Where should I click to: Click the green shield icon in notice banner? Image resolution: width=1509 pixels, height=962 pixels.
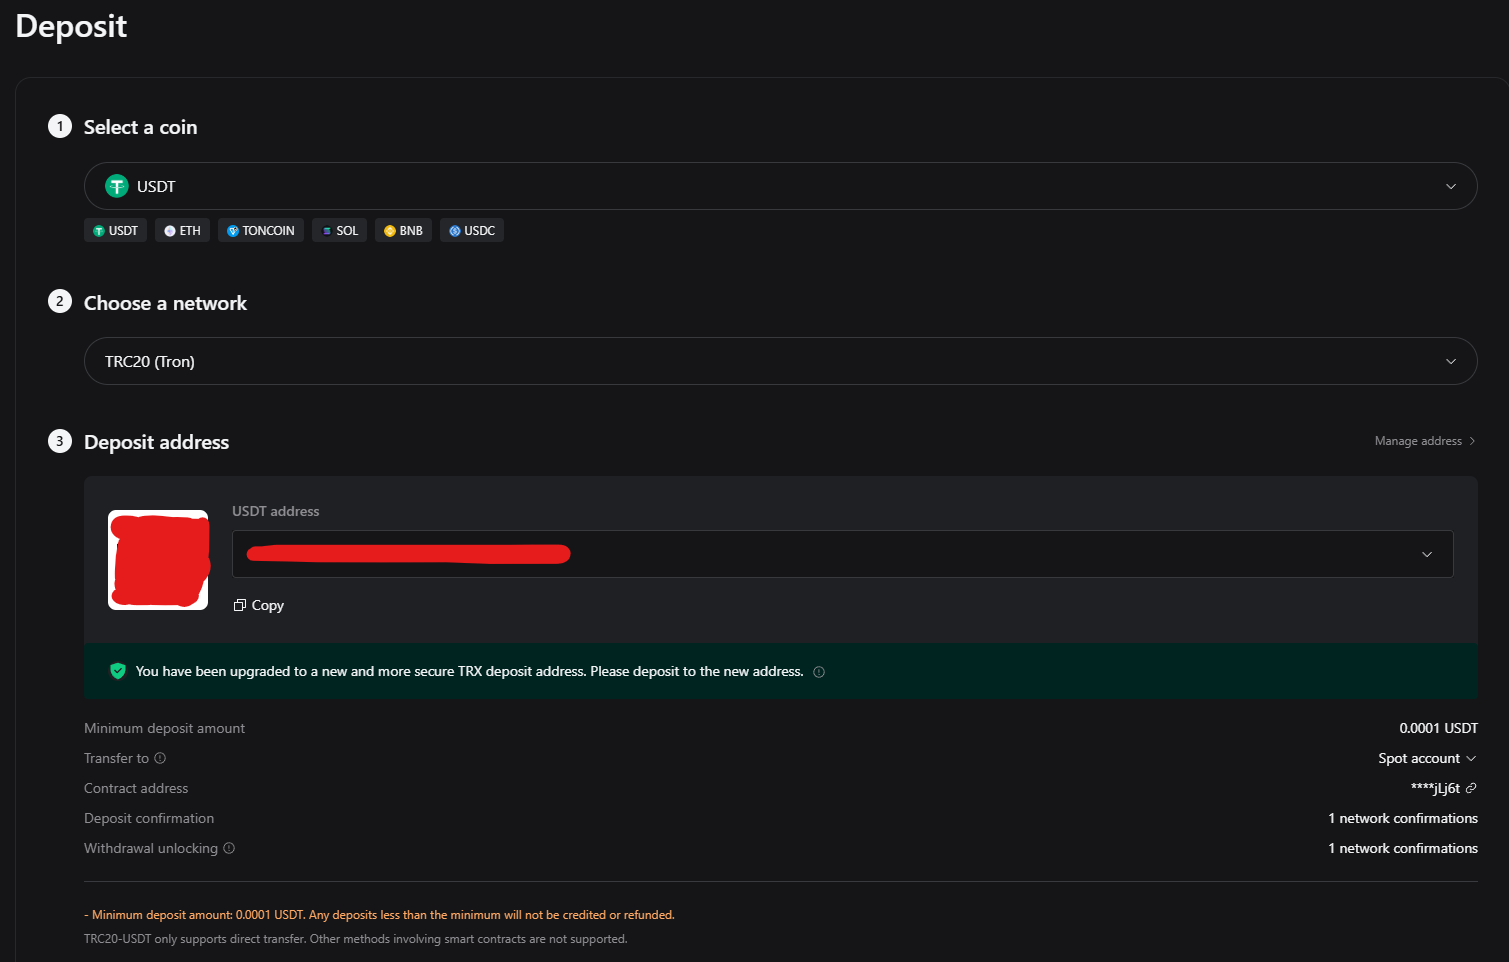118,671
